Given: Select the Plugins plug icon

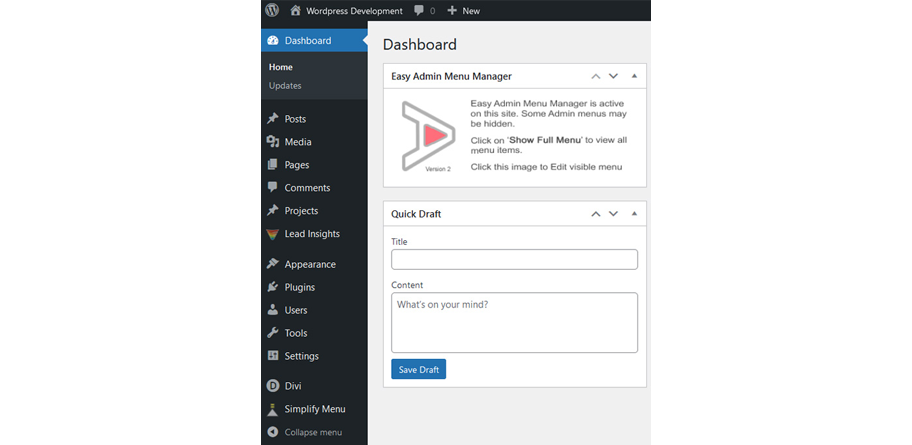Looking at the screenshot, I should [272, 287].
